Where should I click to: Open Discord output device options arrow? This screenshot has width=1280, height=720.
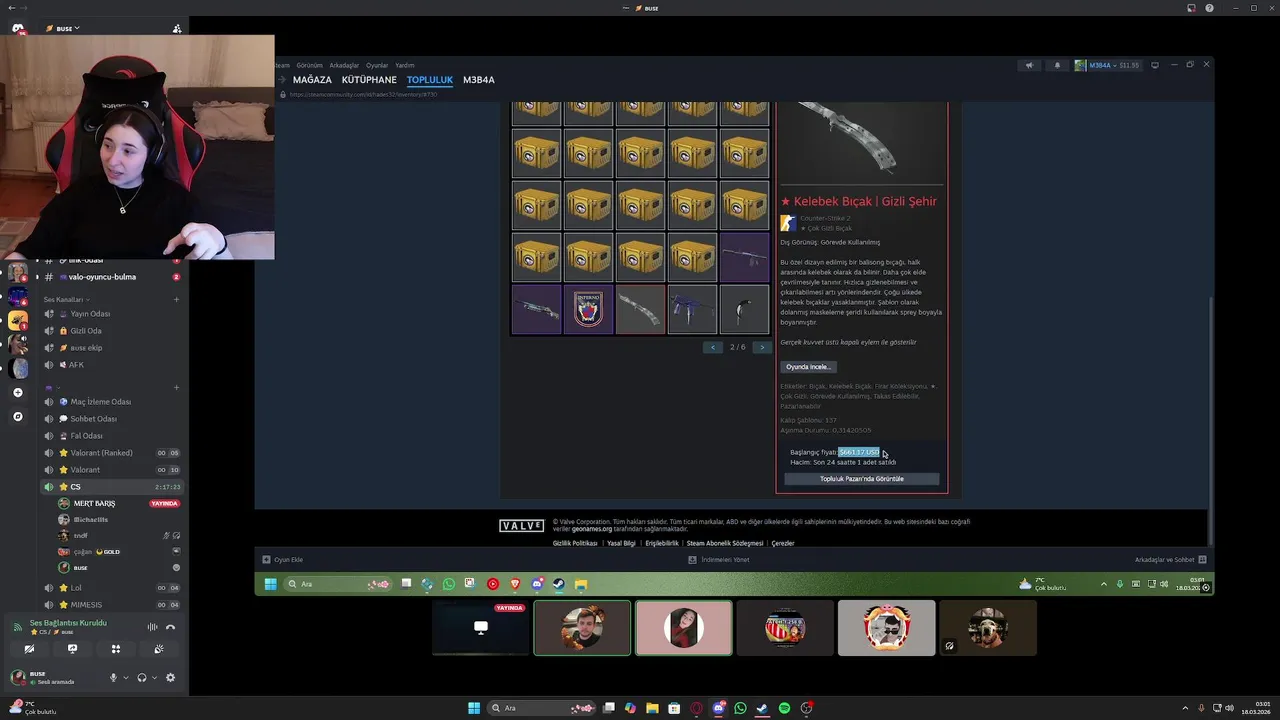(x=154, y=678)
